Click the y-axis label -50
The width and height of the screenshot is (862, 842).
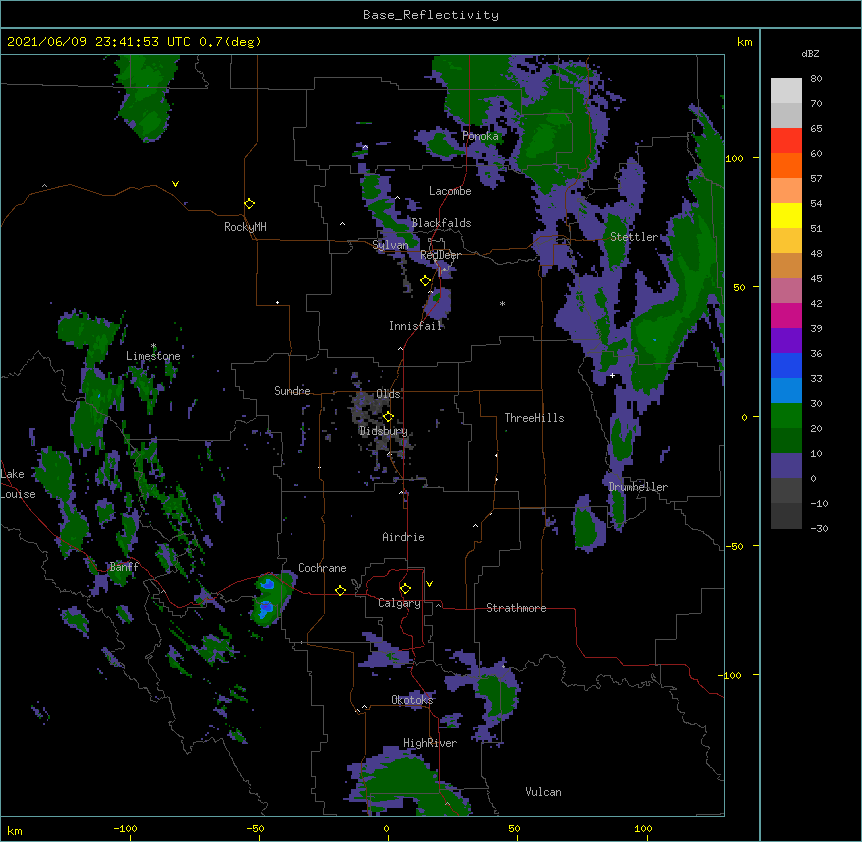(x=734, y=546)
